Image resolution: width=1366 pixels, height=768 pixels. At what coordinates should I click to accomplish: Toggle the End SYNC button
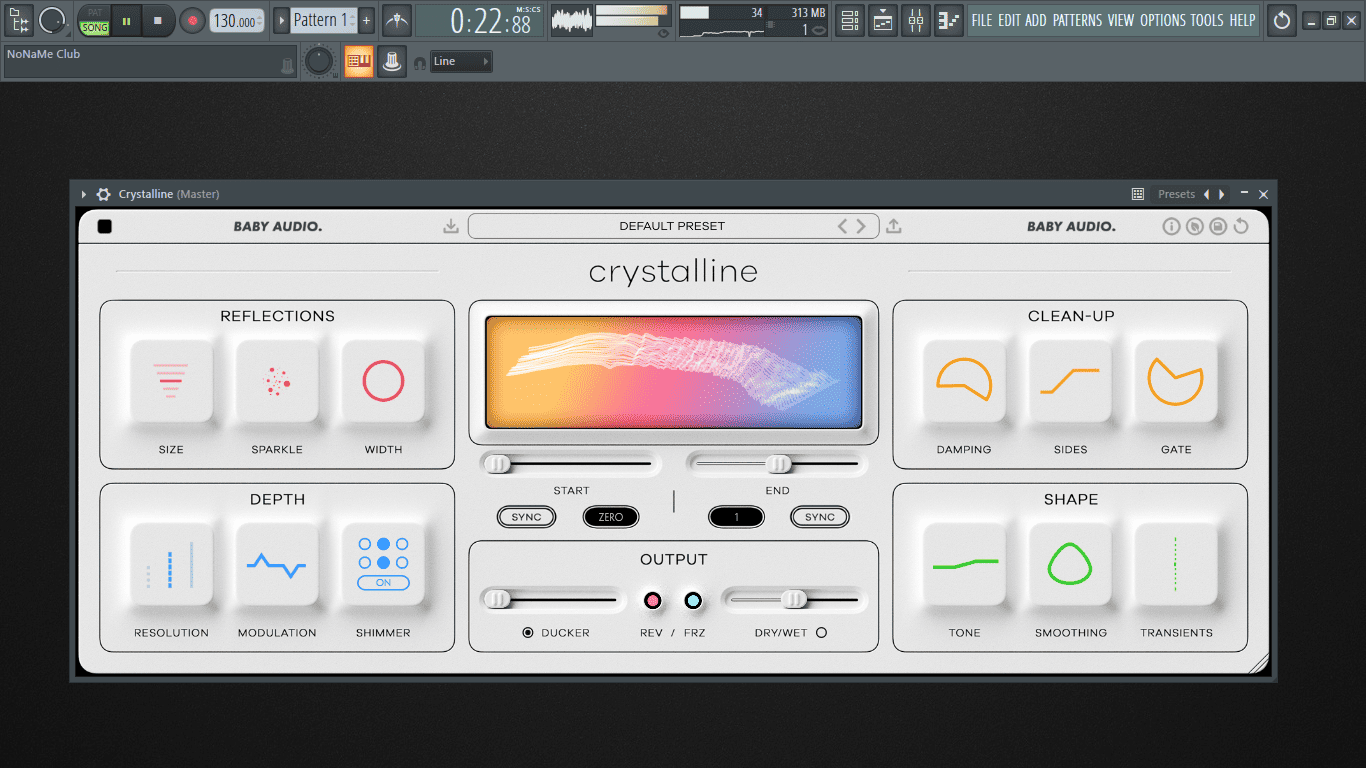[820, 517]
